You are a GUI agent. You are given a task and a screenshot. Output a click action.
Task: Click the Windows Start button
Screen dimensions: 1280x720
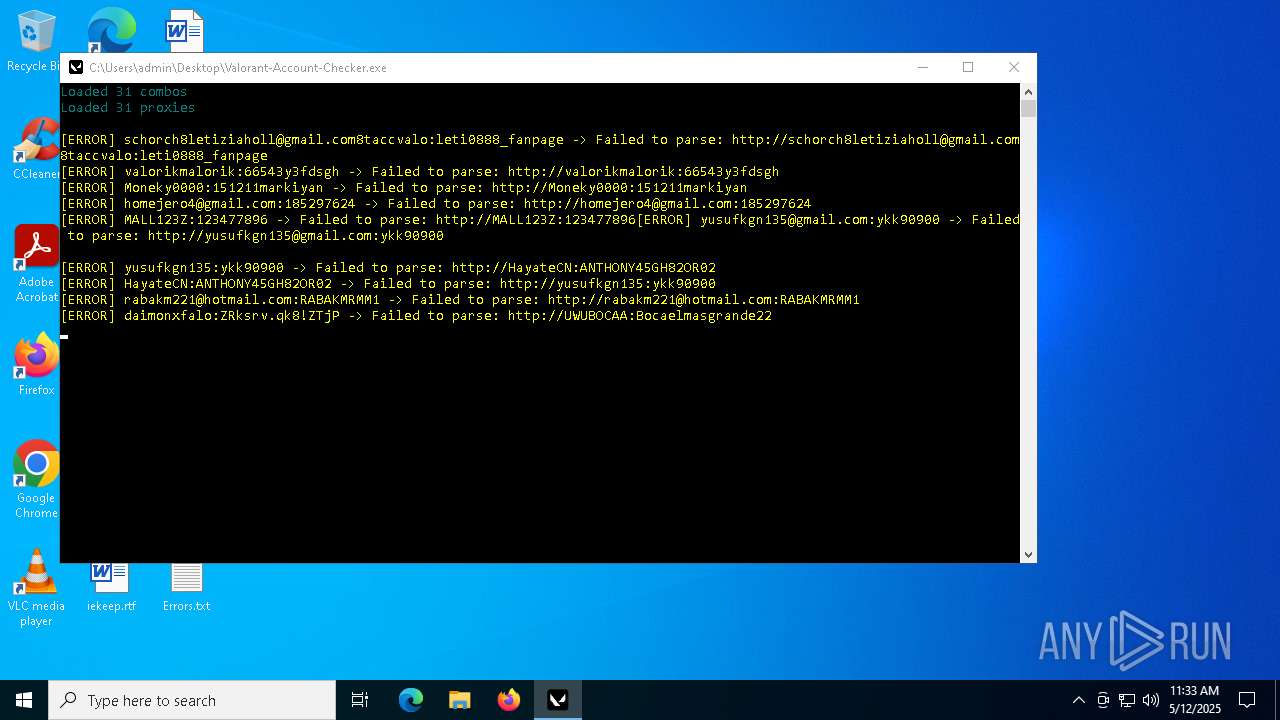tap(24, 700)
